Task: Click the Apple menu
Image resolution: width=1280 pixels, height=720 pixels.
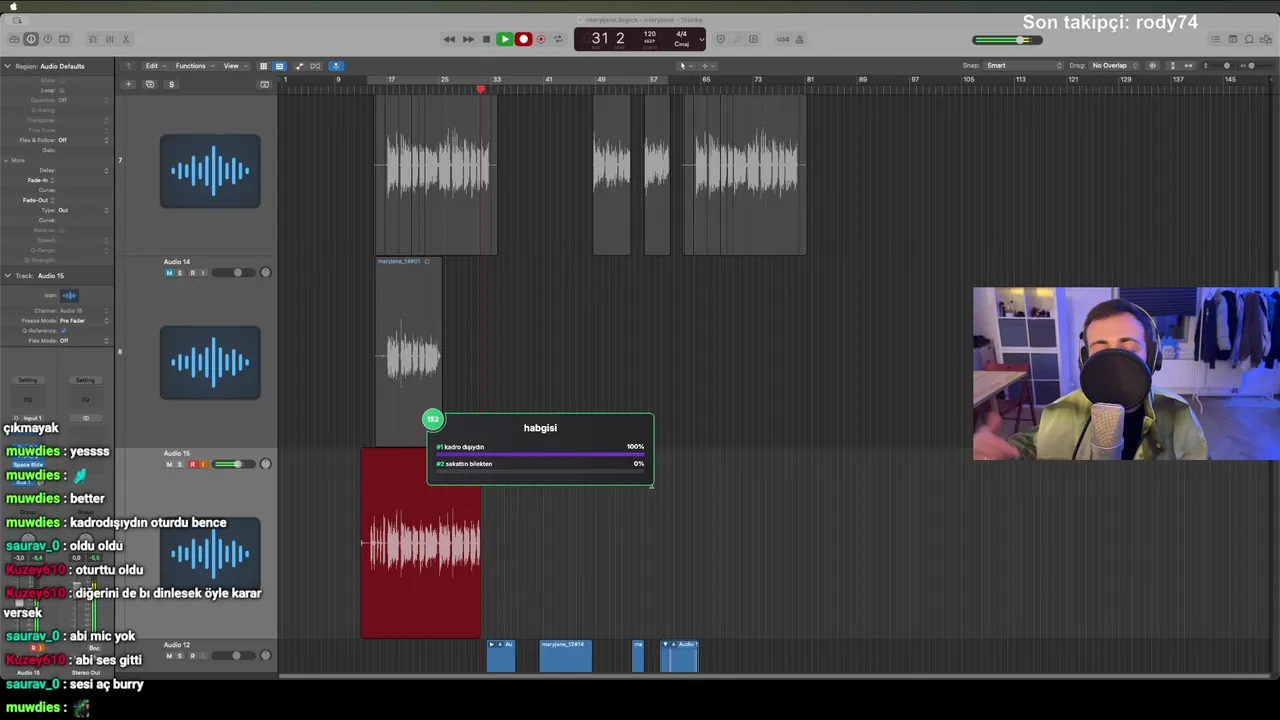Action: click(13, 6)
